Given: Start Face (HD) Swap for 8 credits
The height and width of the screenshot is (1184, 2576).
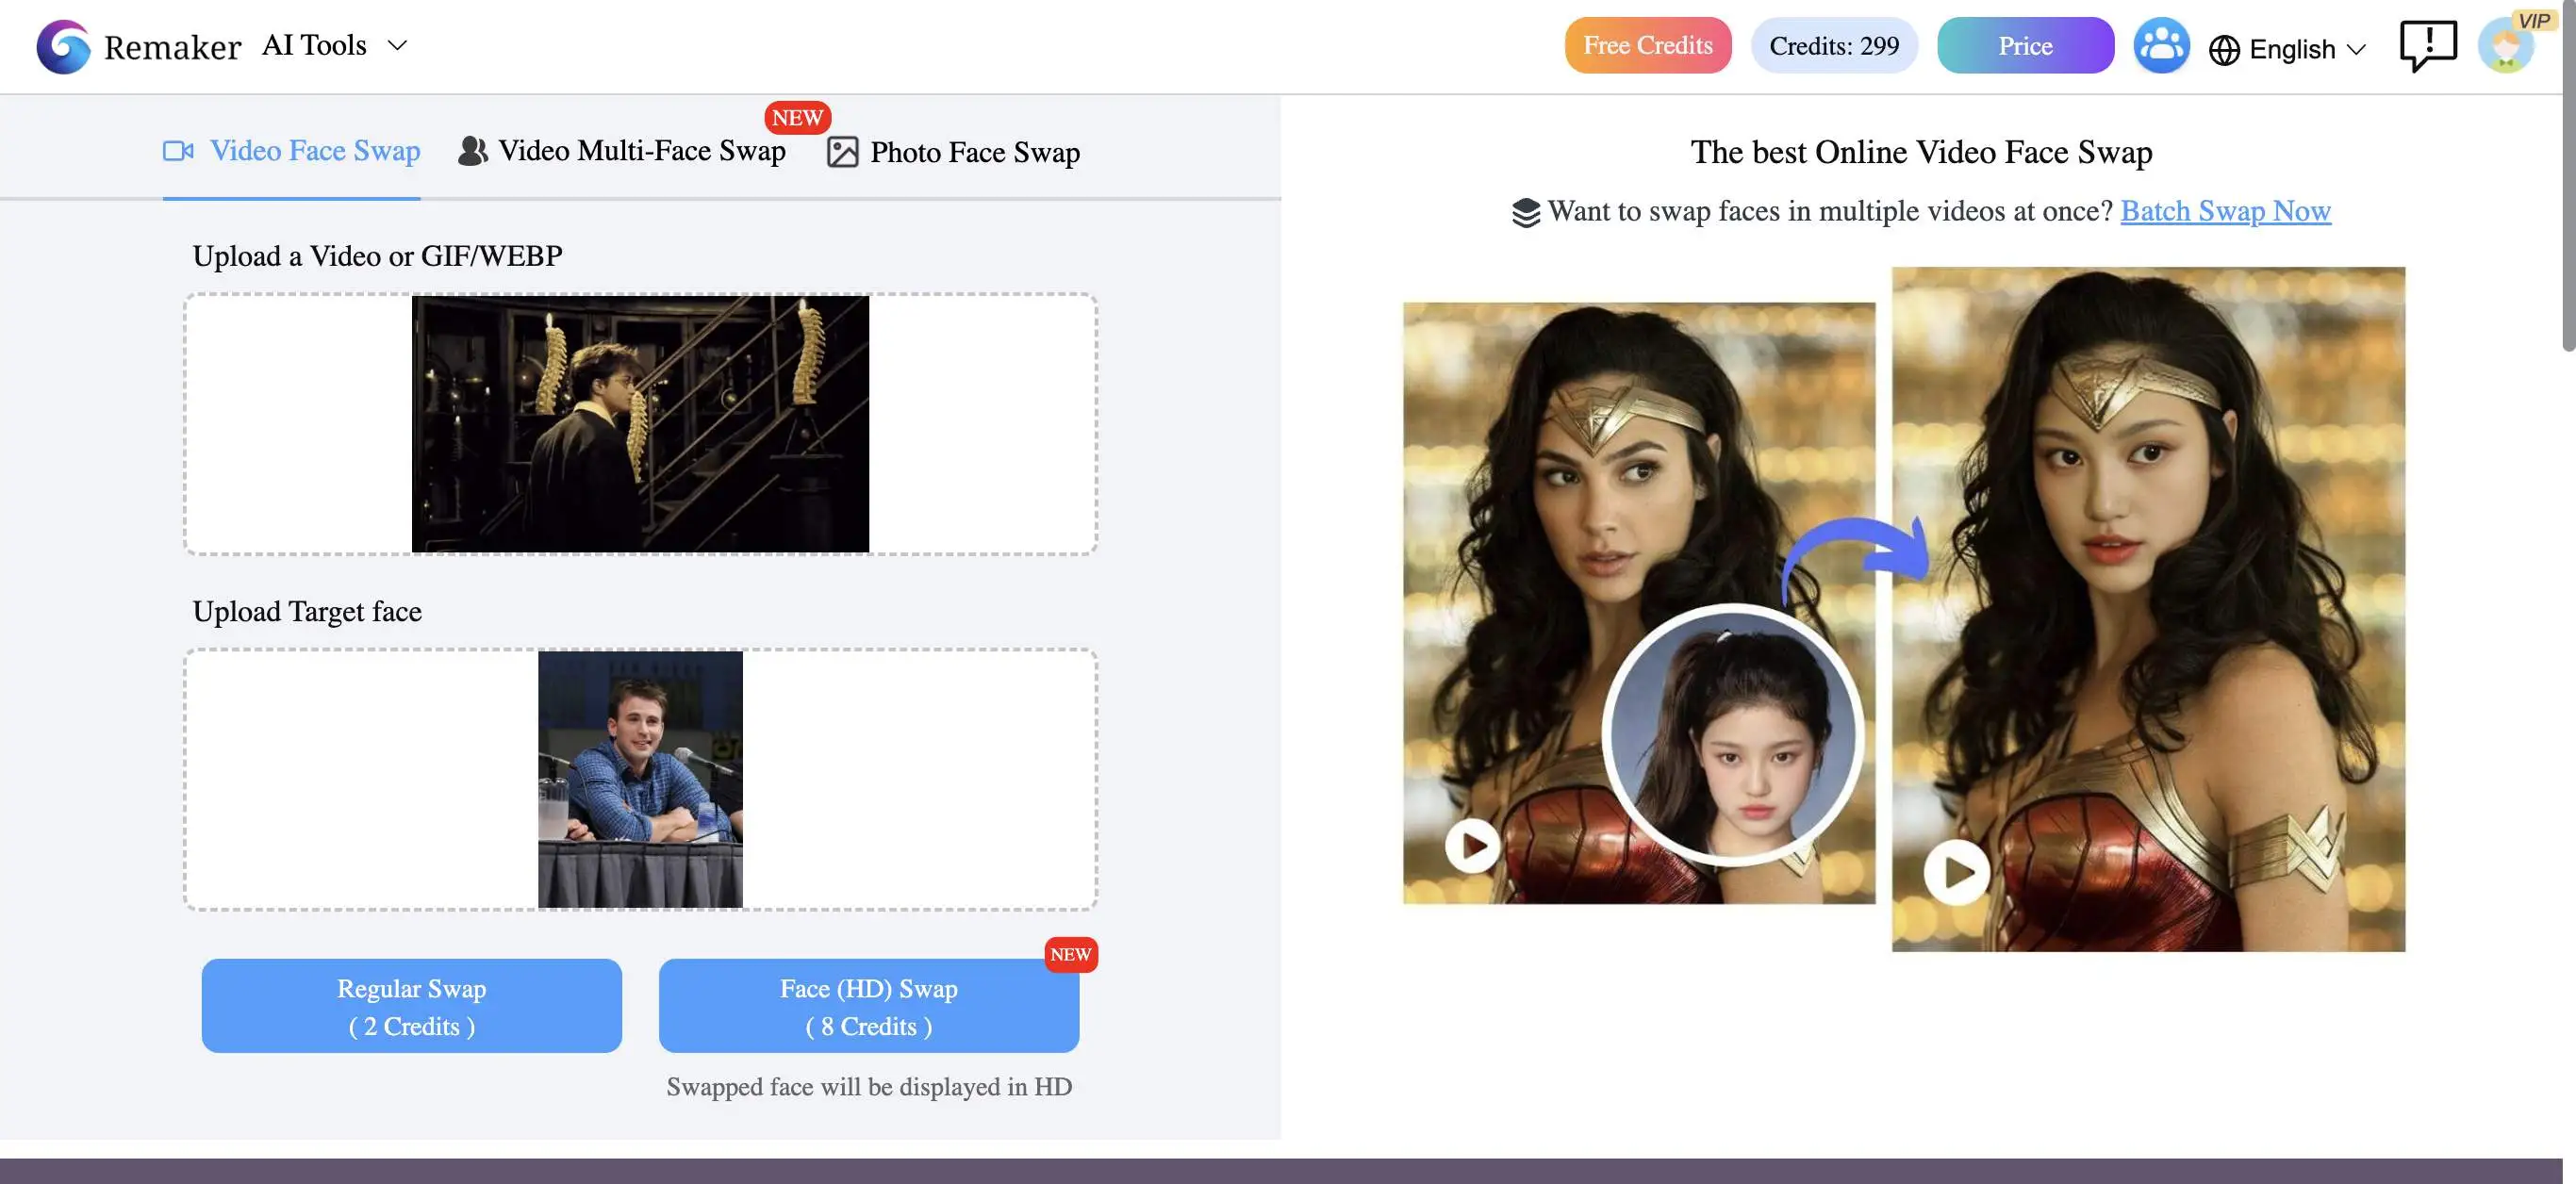Looking at the screenshot, I should 868,1006.
